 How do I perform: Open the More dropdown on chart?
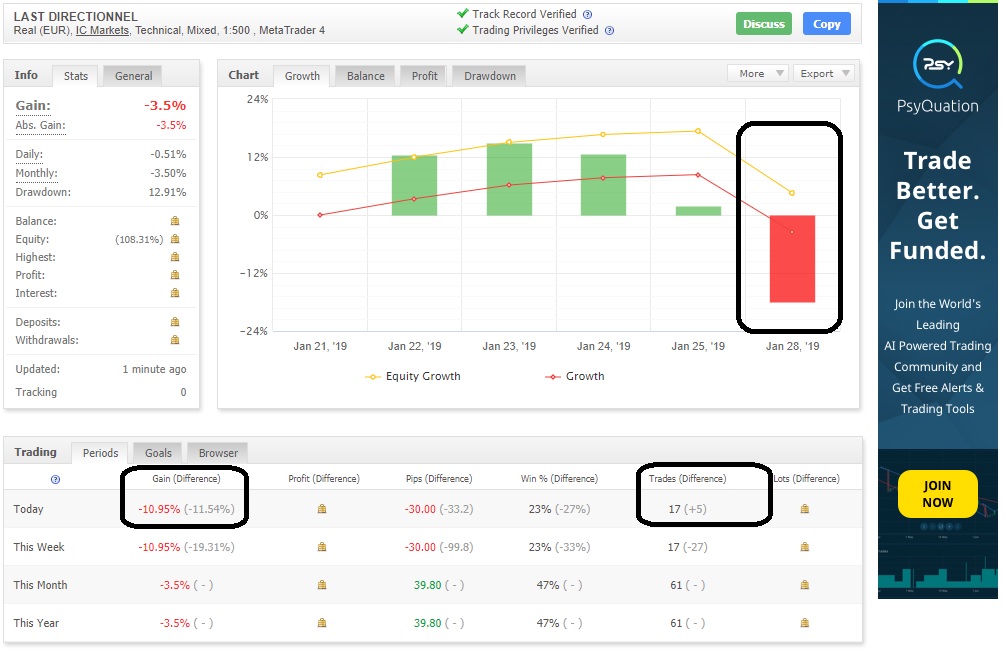point(758,74)
